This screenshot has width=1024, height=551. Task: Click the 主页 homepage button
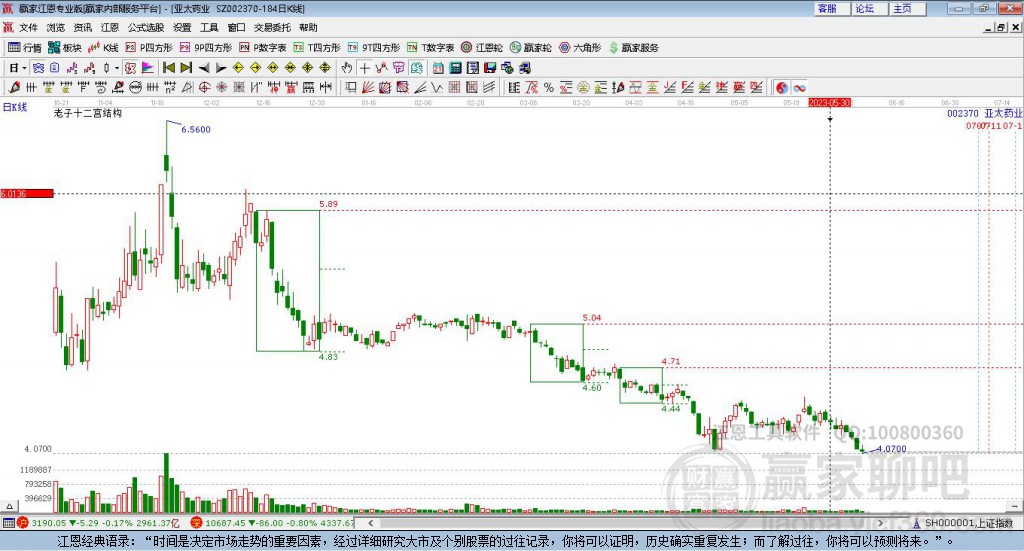[908, 8]
